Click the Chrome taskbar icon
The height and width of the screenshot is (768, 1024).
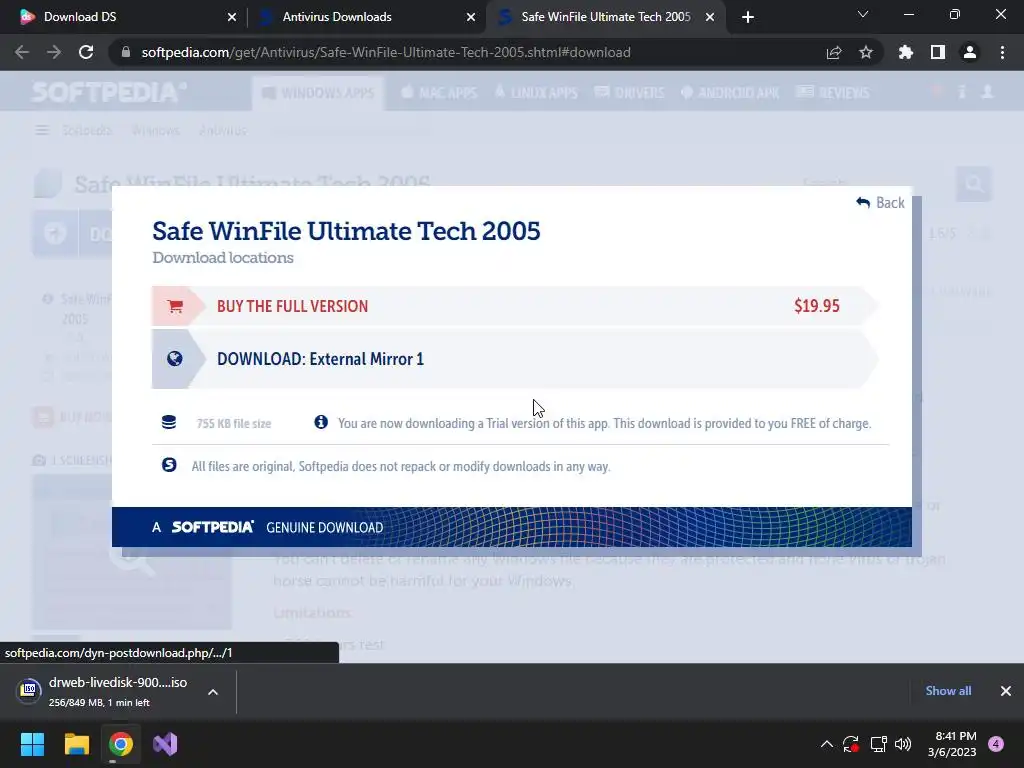tap(121, 744)
